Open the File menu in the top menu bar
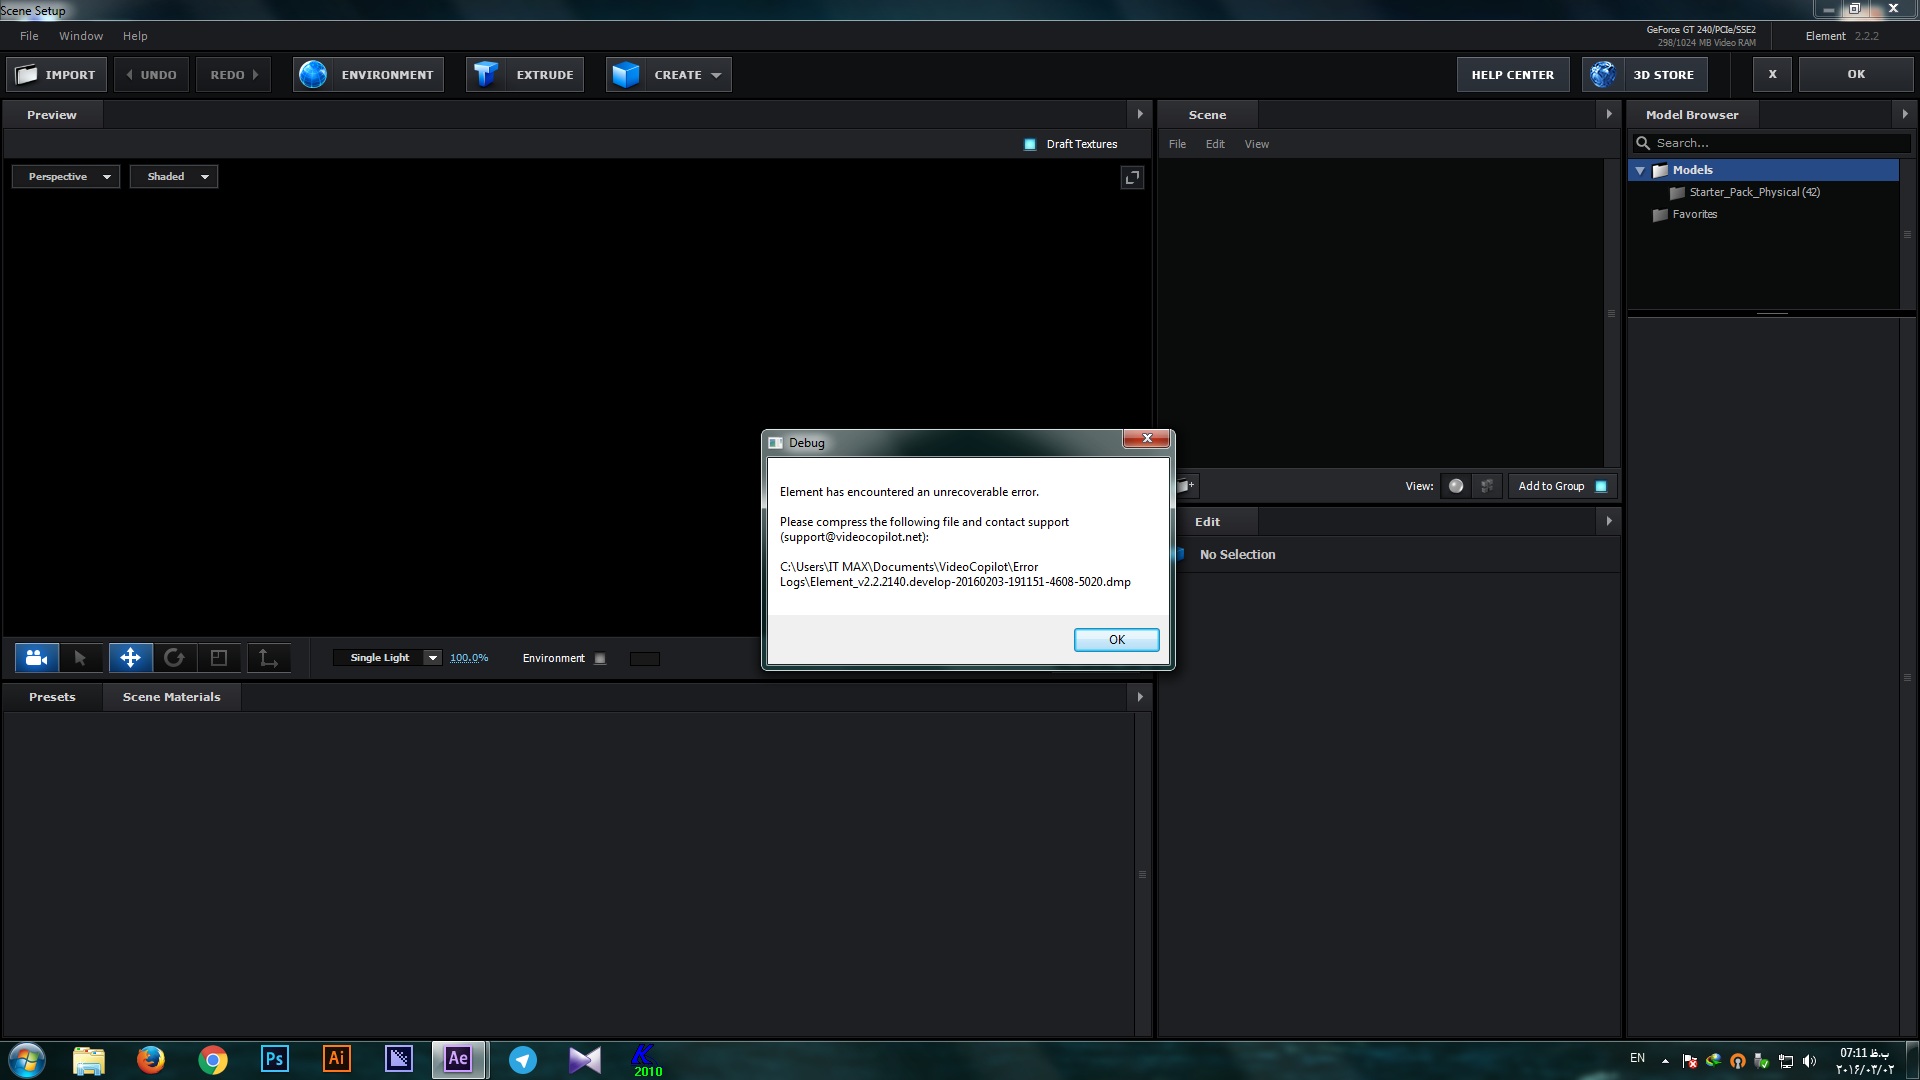This screenshot has height=1080, width=1920. pos(29,36)
